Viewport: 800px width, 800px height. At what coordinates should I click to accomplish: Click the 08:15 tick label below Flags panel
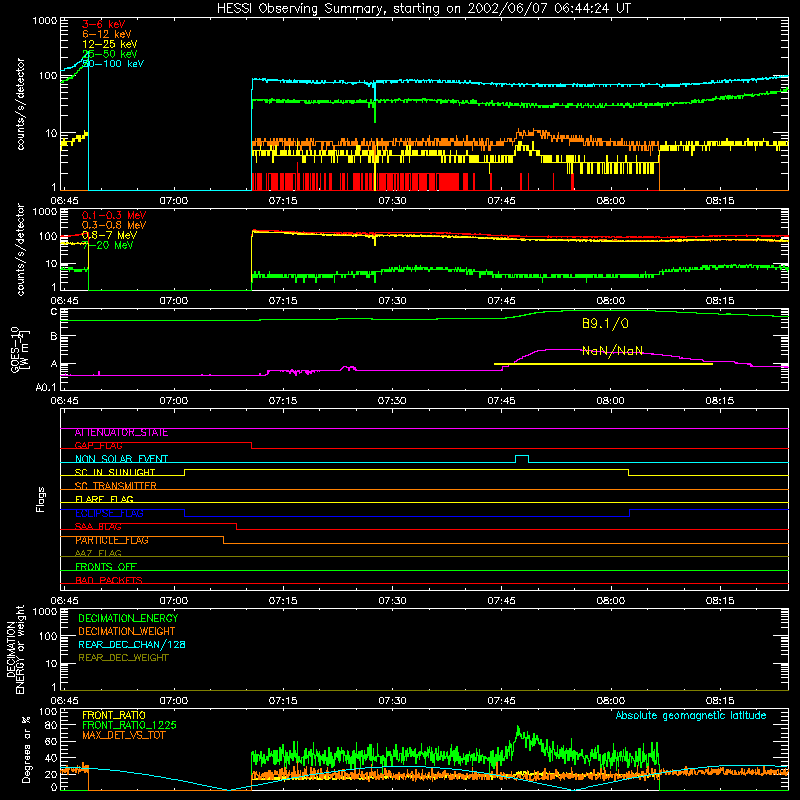(x=719, y=601)
